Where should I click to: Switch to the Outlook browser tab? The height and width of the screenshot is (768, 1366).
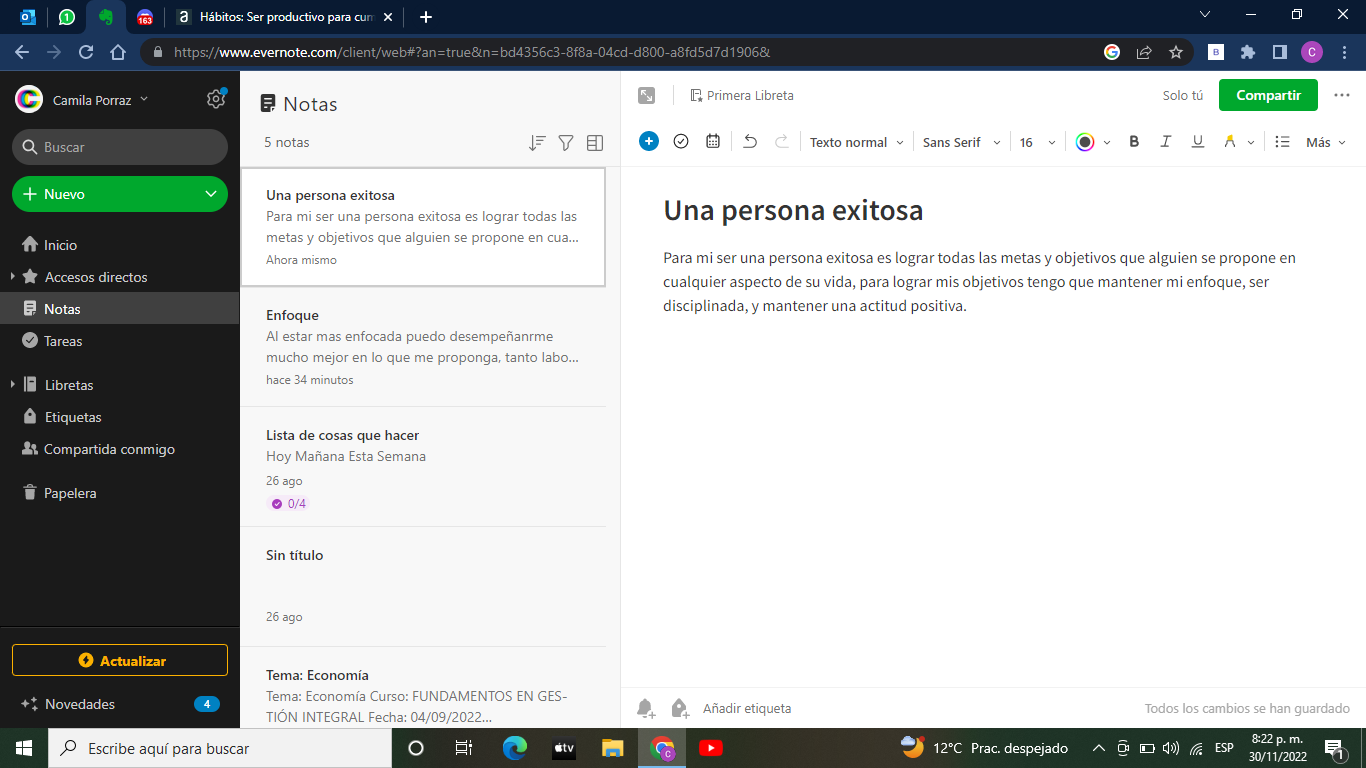27,17
